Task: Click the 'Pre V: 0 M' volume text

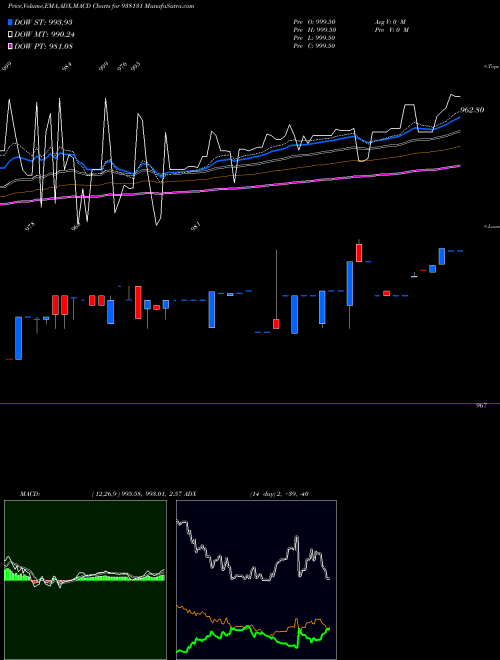Action: tap(392, 30)
